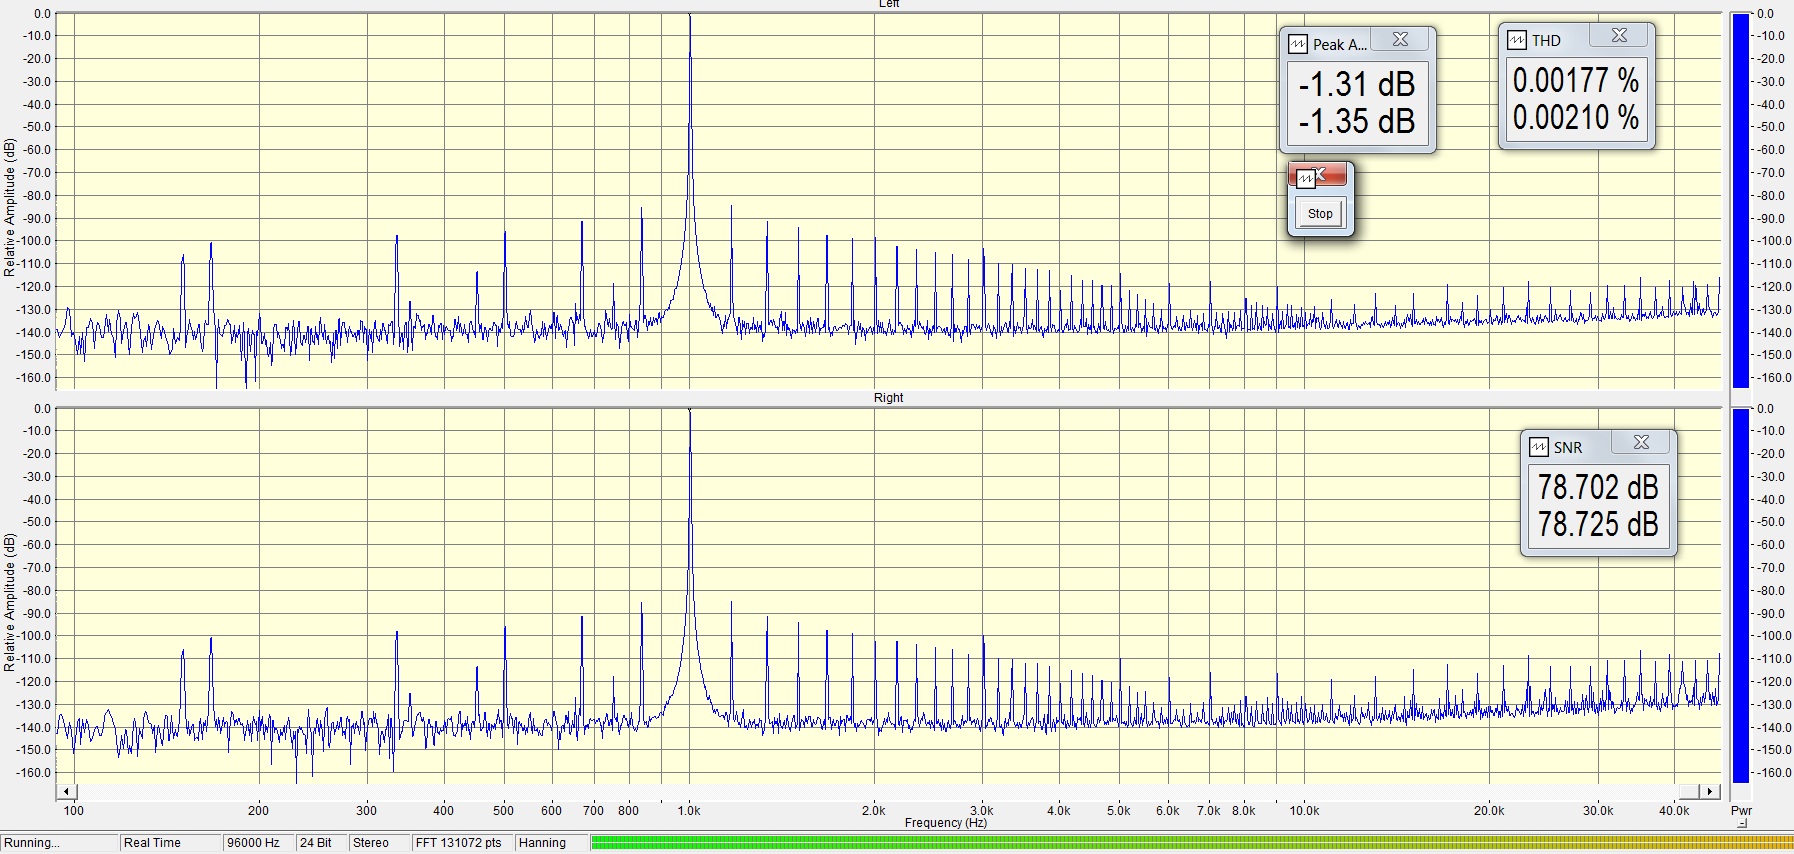Click the Stereo status field
The width and height of the screenshot is (1794, 854).
(x=380, y=843)
